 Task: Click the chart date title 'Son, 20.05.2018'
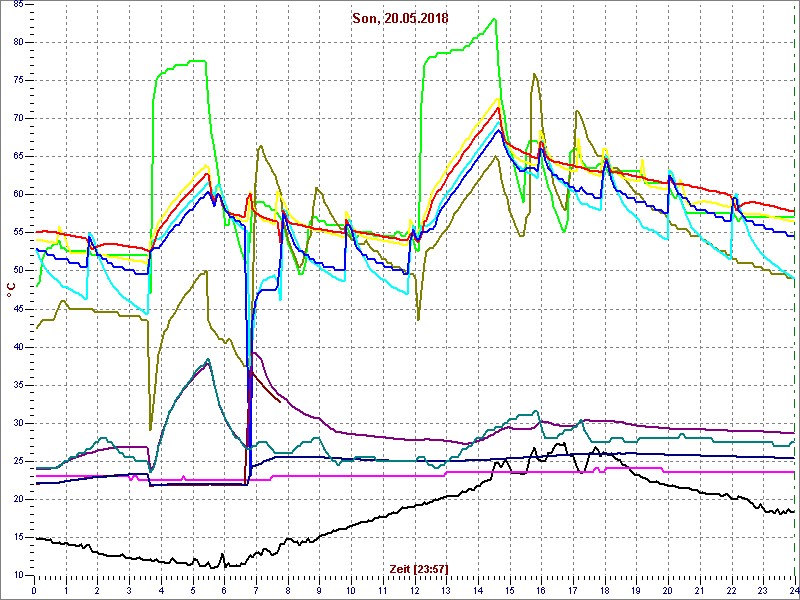click(x=400, y=18)
